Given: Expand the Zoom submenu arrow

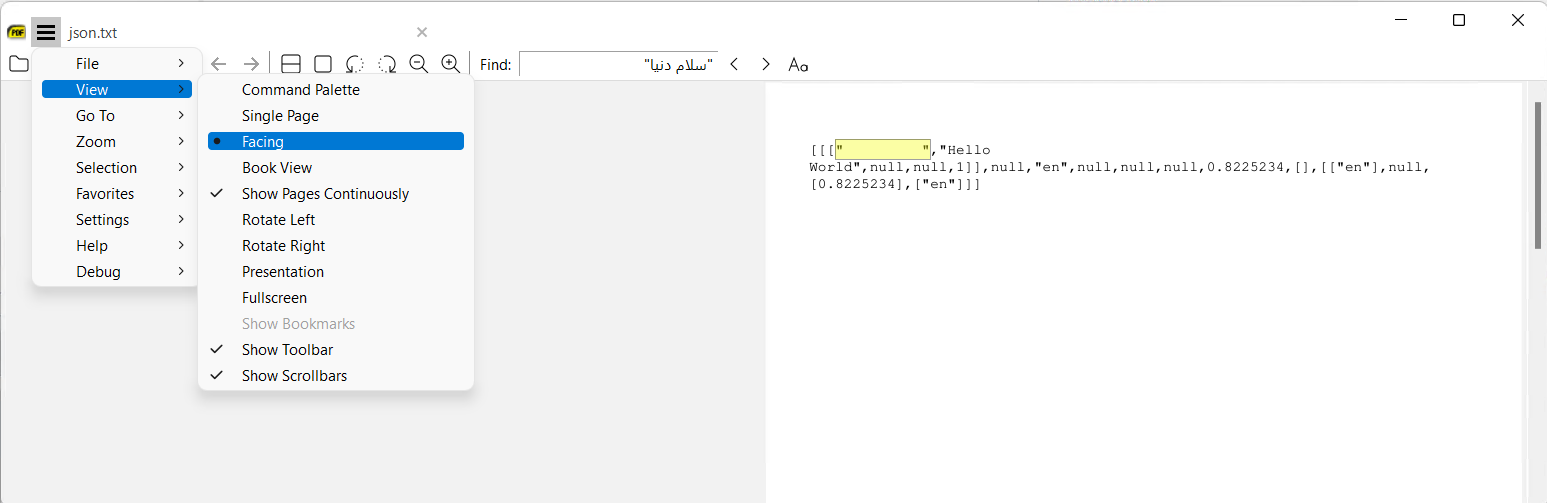Looking at the screenshot, I should (181, 141).
